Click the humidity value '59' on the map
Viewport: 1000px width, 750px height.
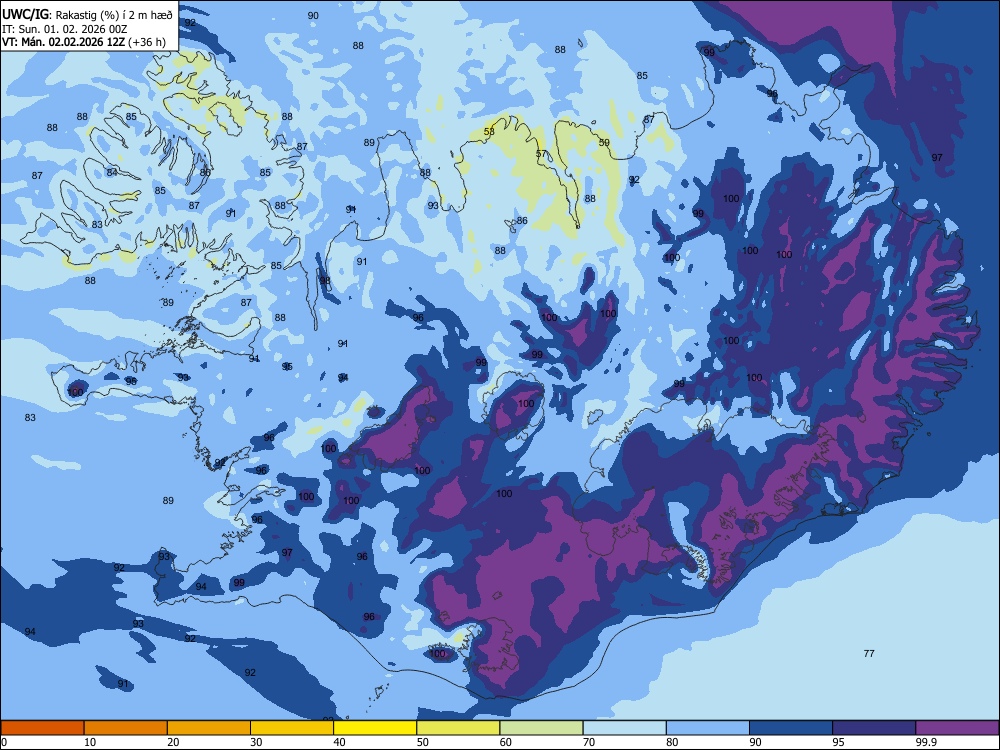click(x=604, y=143)
